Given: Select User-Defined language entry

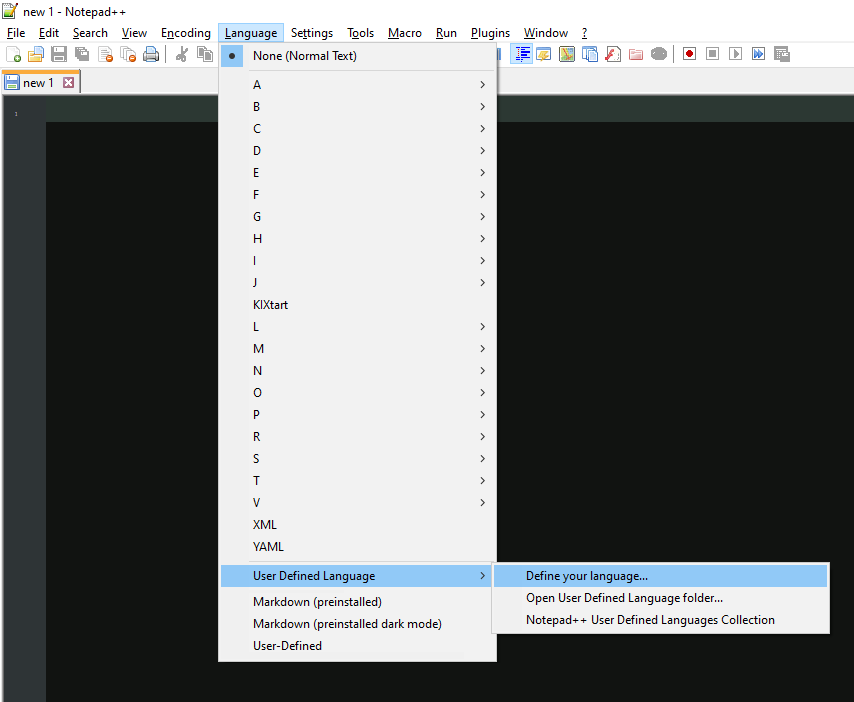Looking at the screenshot, I should pyautogui.click(x=357, y=645).
